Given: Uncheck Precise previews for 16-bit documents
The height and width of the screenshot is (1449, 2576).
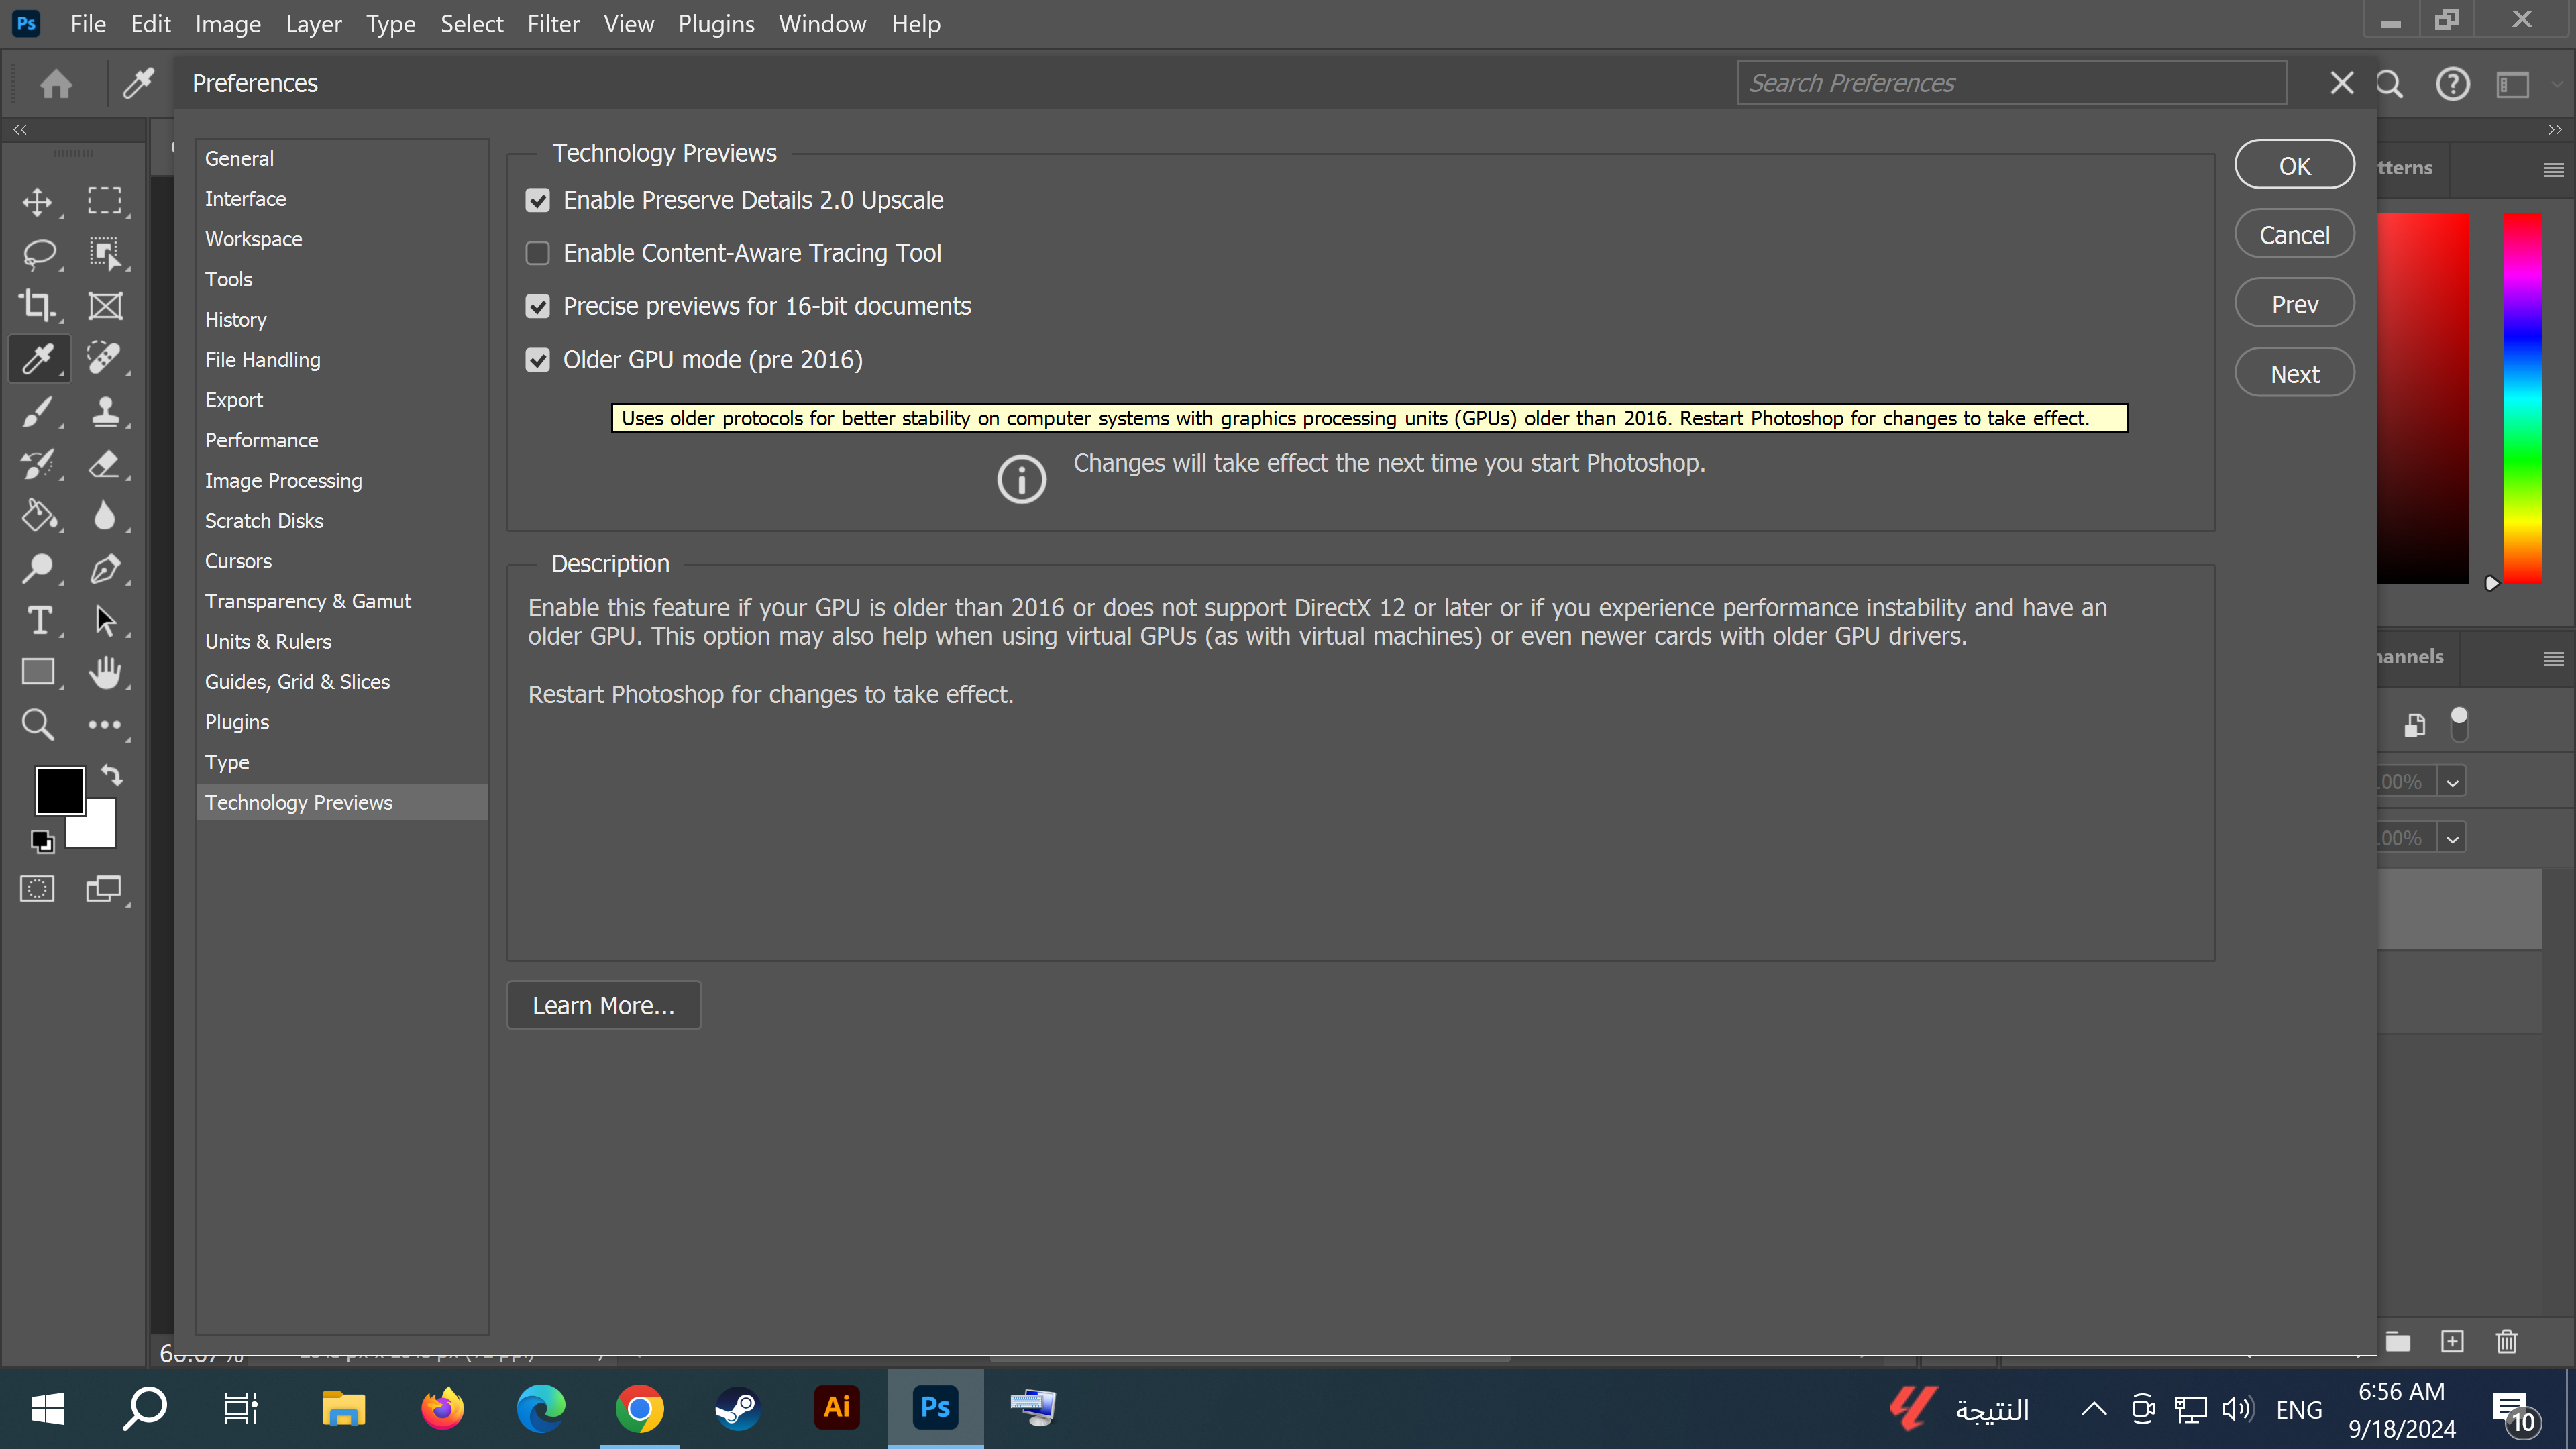Looking at the screenshot, I should click(538, 306).
